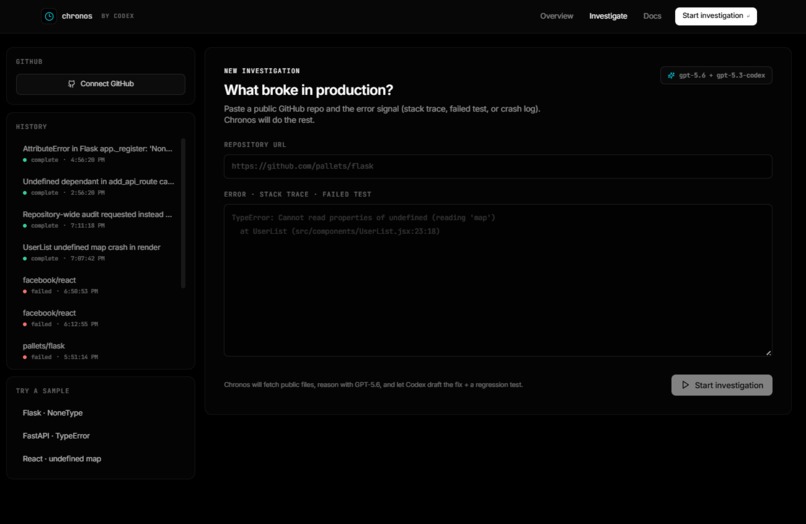The image size is (806, 524).
Task: Click the chronos brand name
Action: [x=77, y=16]
